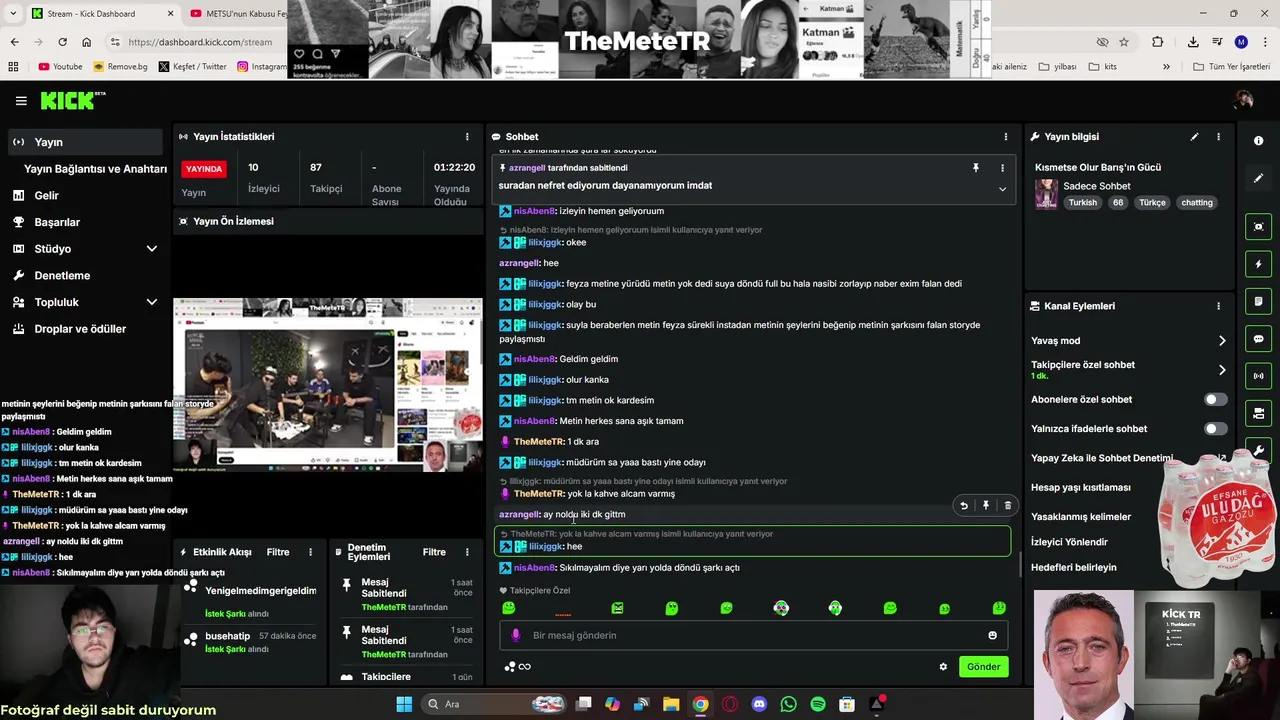Open the emoji picker in message box
This screenshot has height=720, width=1280.
point(992,636)
